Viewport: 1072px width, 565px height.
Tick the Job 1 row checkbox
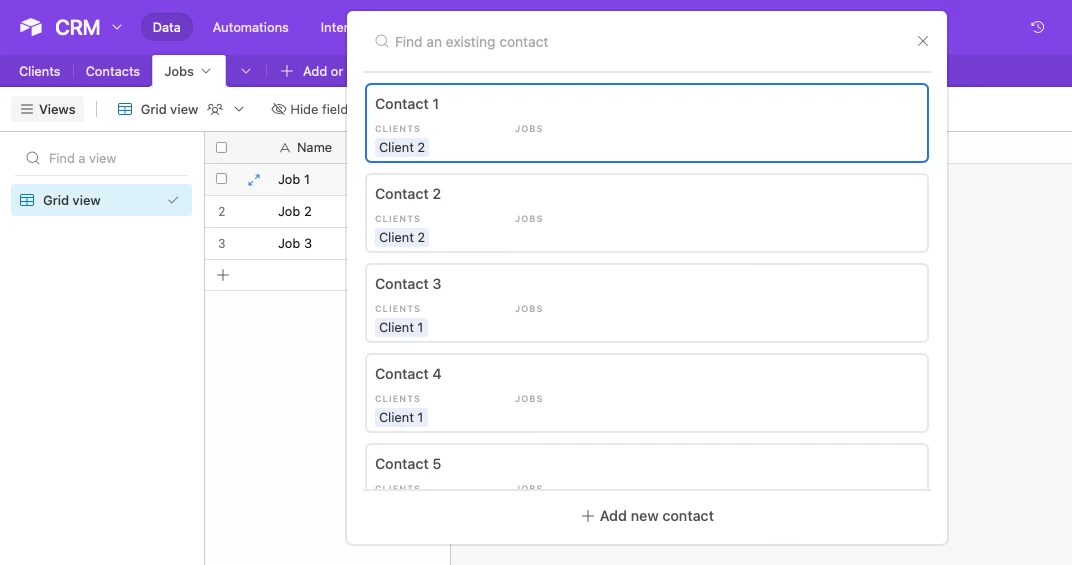point(222,179)
